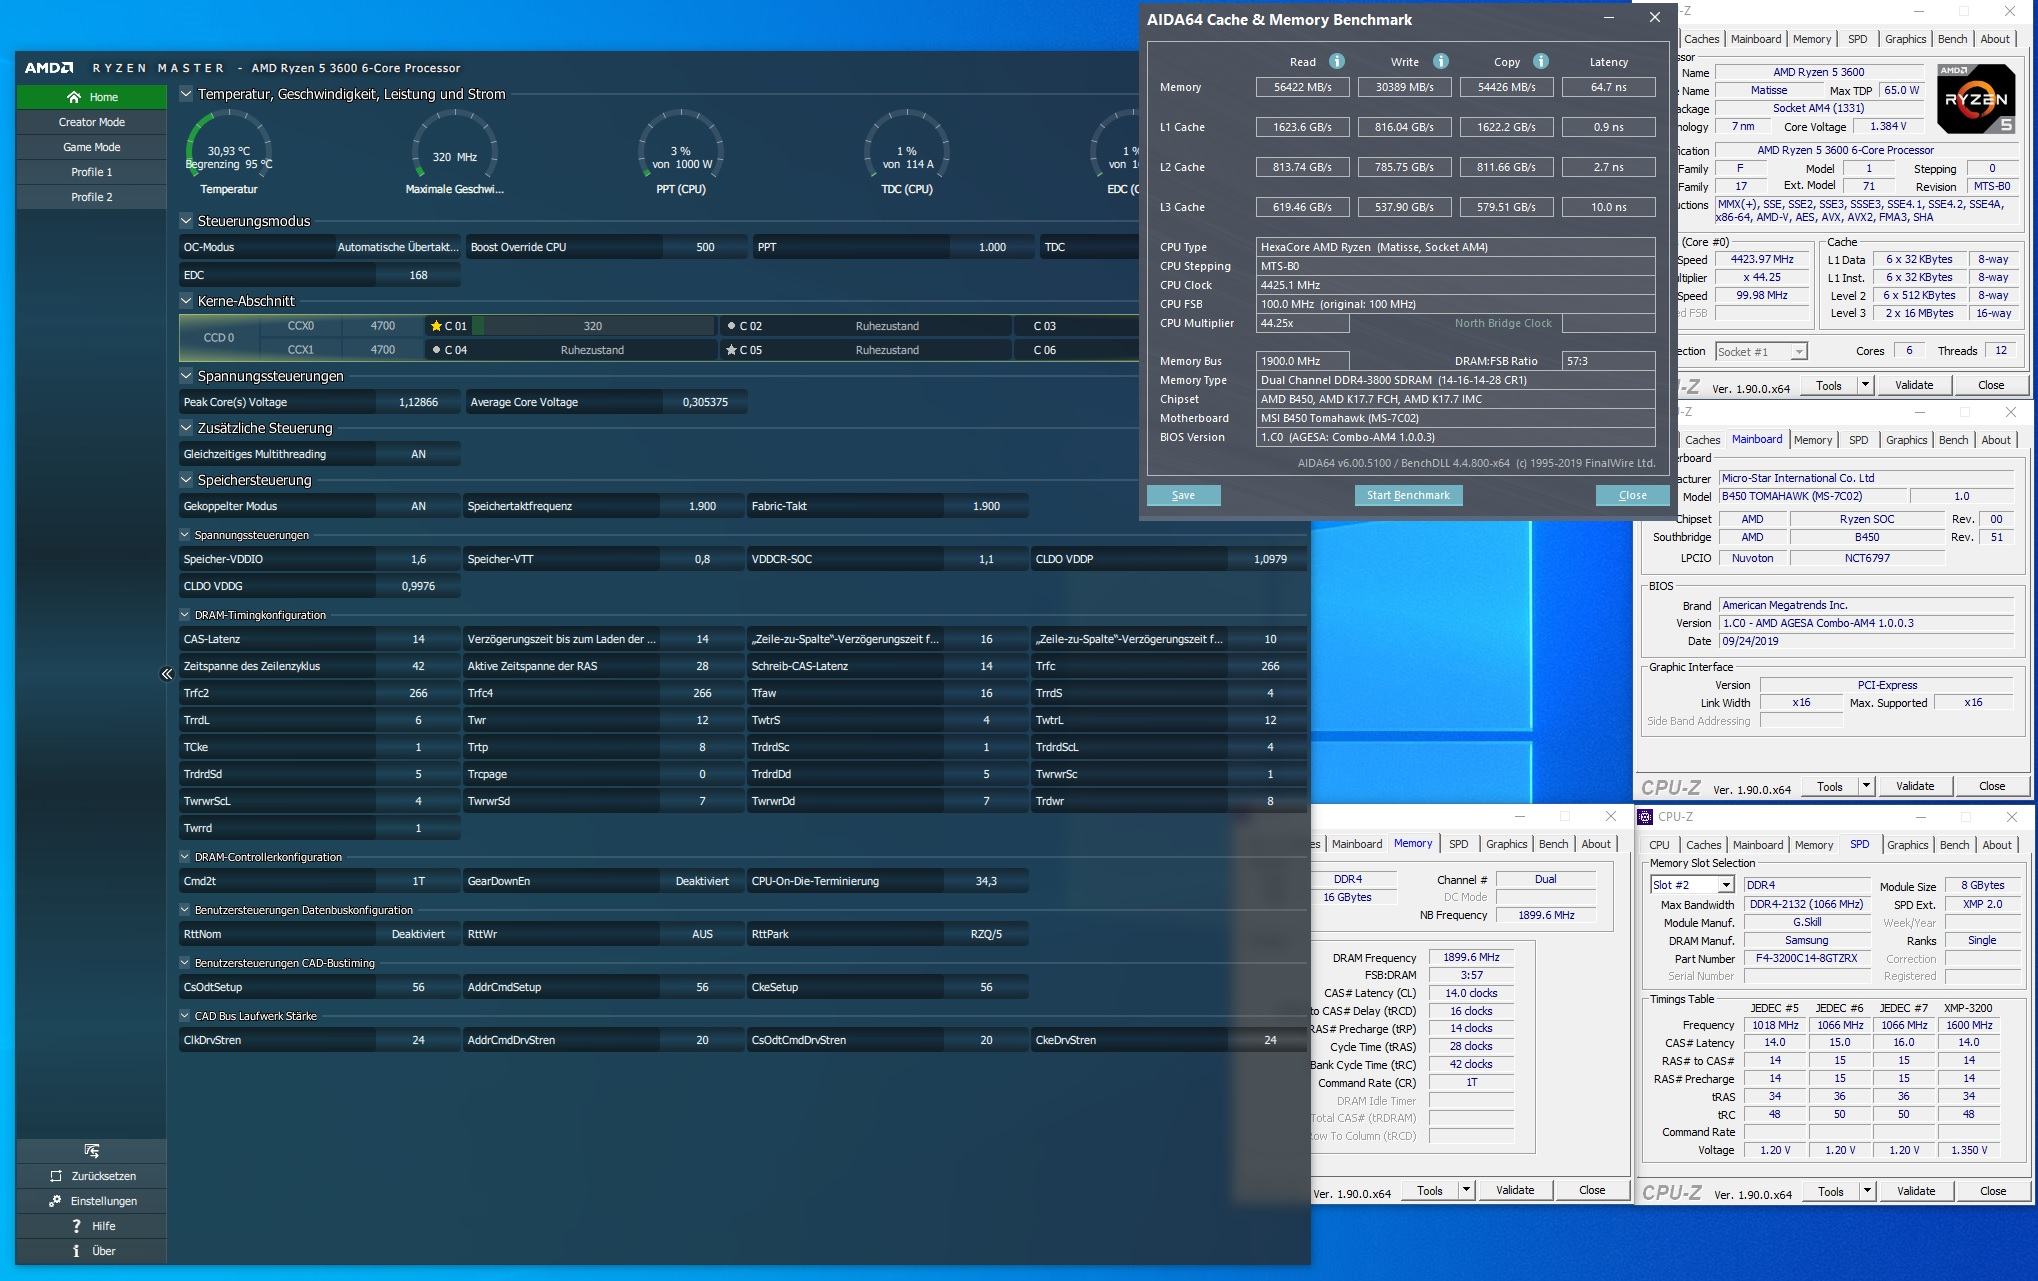Click the star marker on core C 01

[x=436, y=326]
